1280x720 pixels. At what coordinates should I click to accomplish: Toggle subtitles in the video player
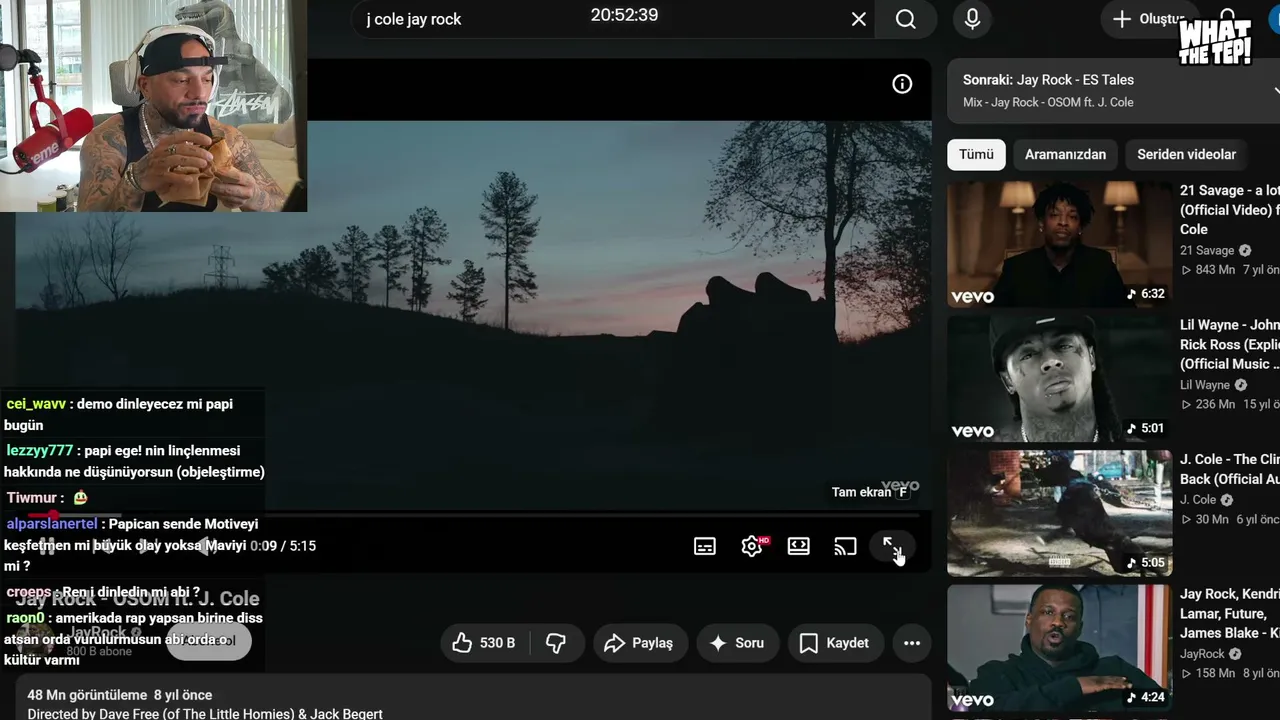705,546
